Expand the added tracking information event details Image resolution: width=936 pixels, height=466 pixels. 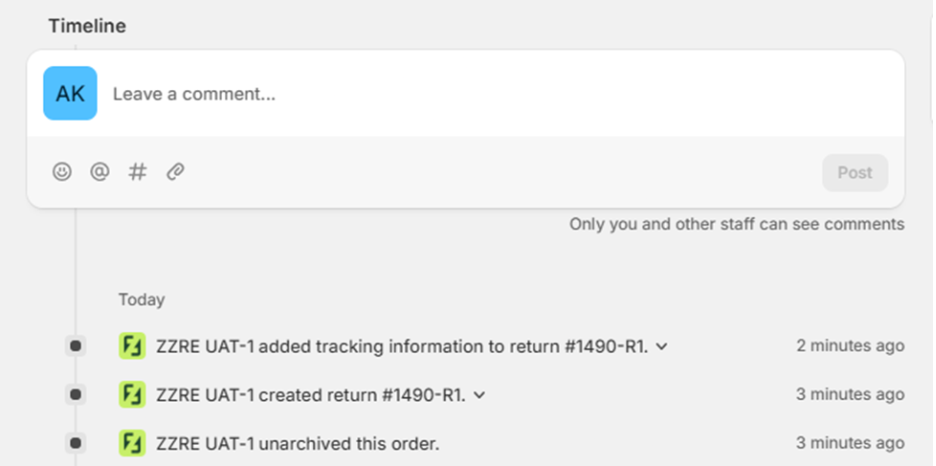pyautogui.click(x=661, y=347)
